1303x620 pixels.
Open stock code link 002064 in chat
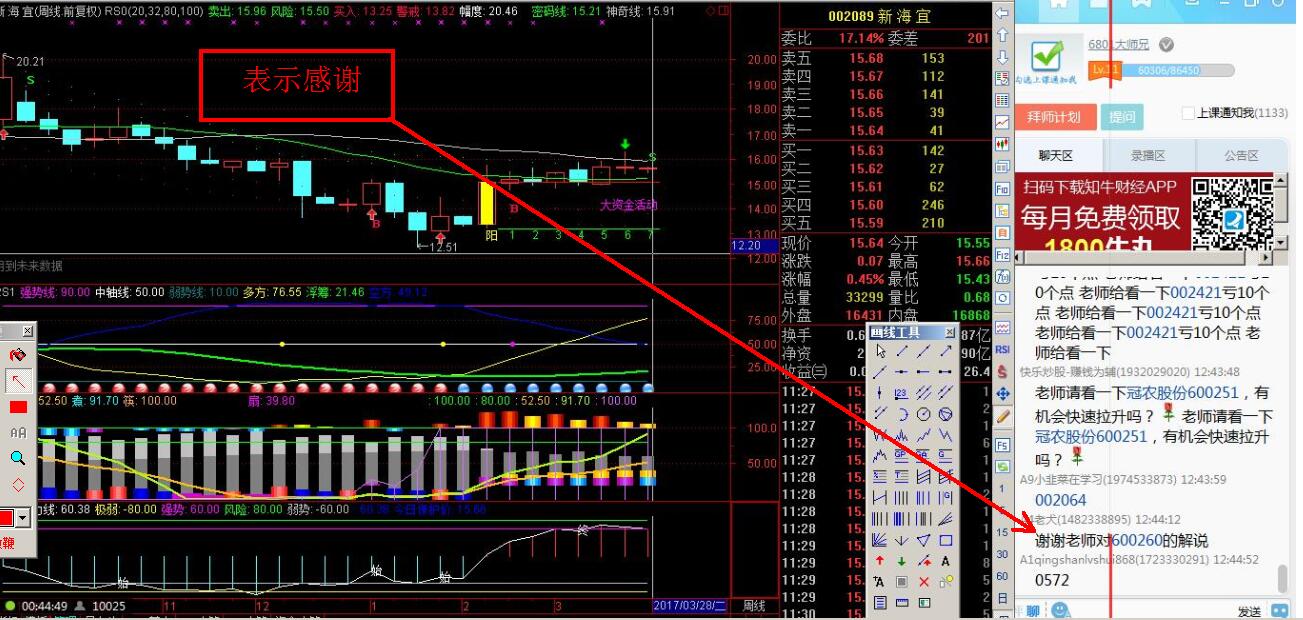pos(1060,500)
